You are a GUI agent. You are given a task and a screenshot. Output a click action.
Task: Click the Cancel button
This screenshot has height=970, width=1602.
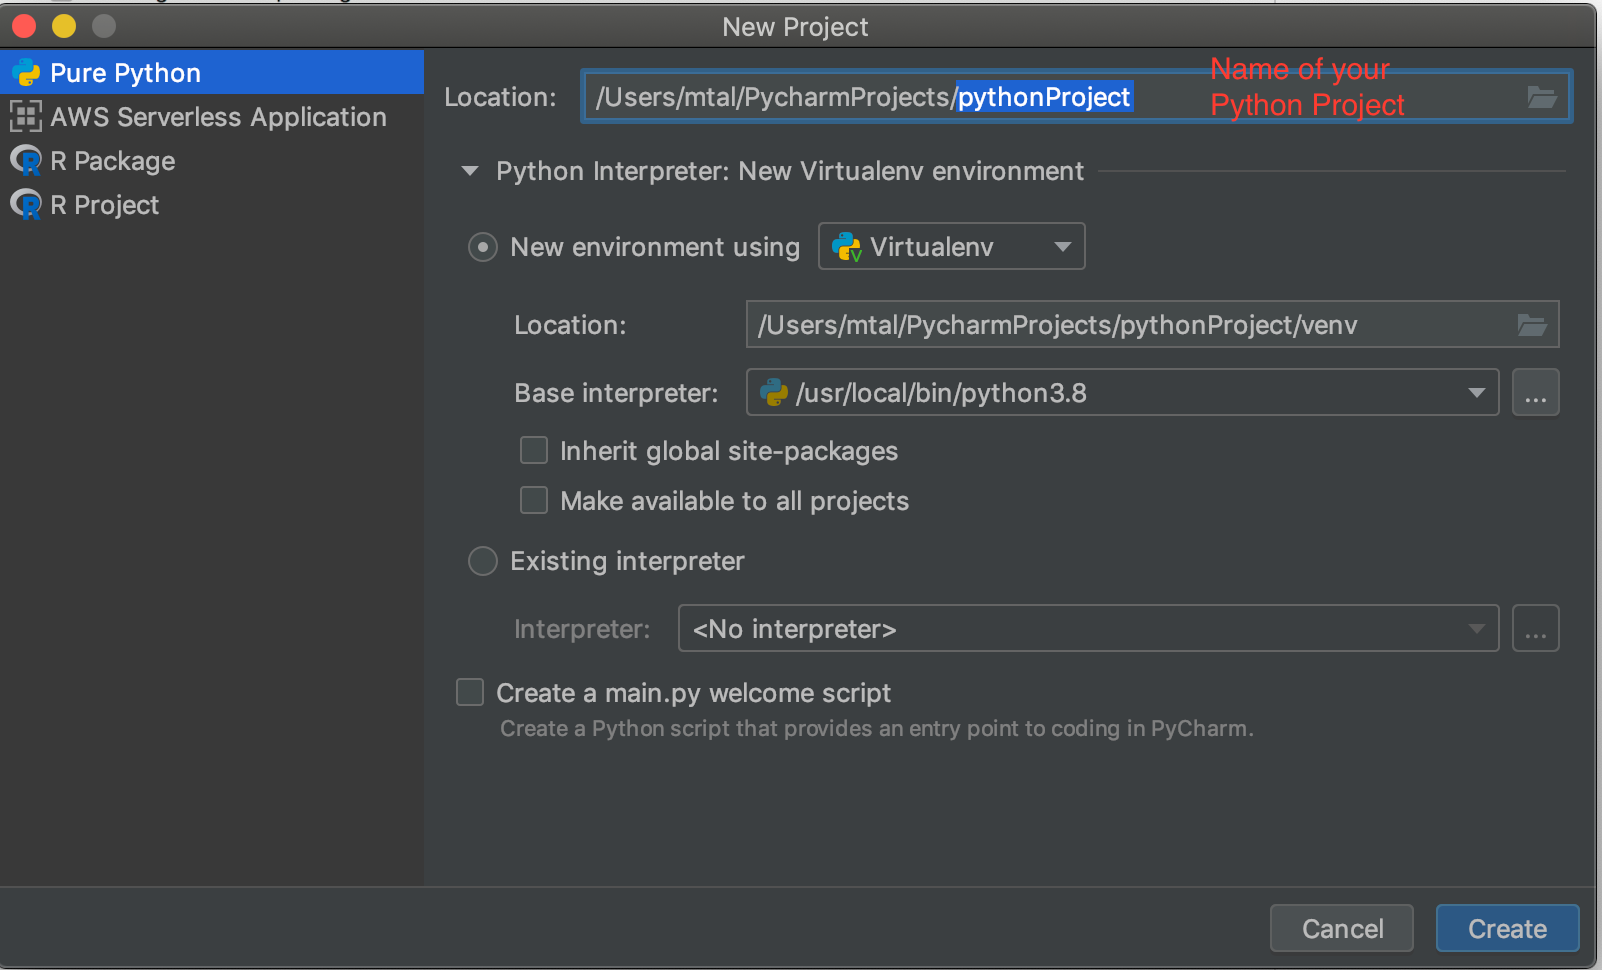[1341, 928]
